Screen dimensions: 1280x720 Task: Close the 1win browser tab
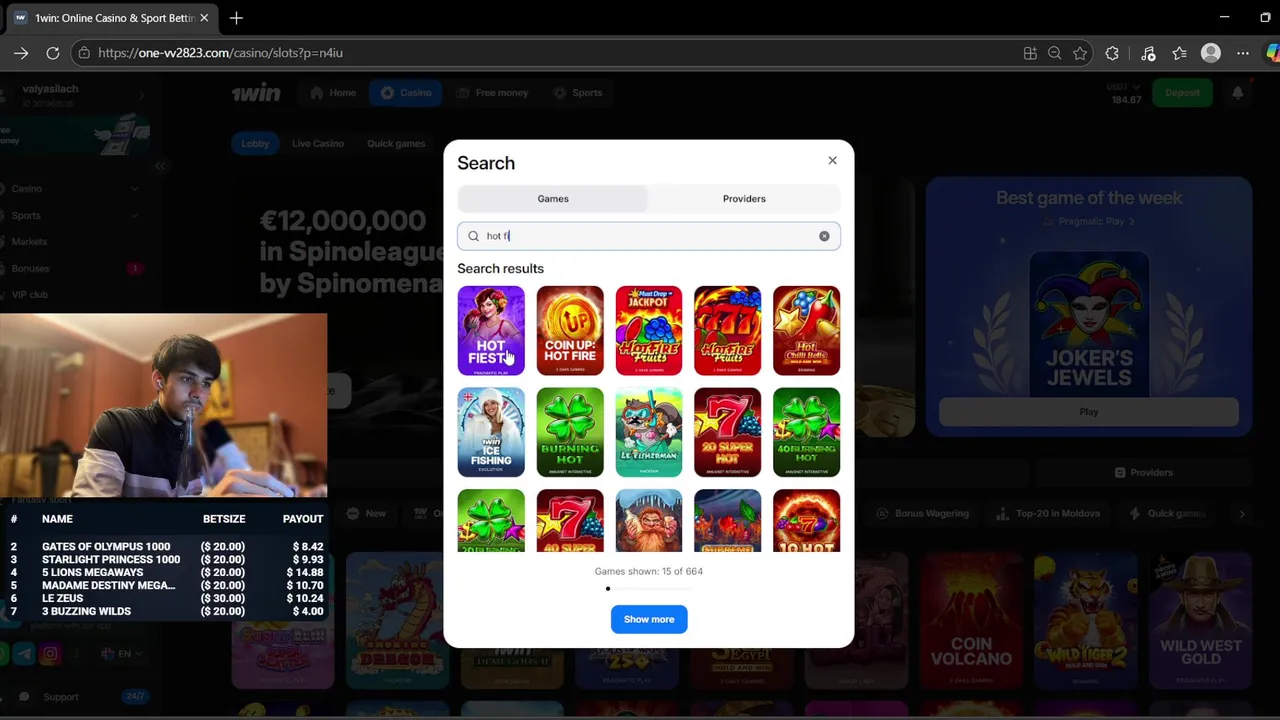(x=204, y=18)
